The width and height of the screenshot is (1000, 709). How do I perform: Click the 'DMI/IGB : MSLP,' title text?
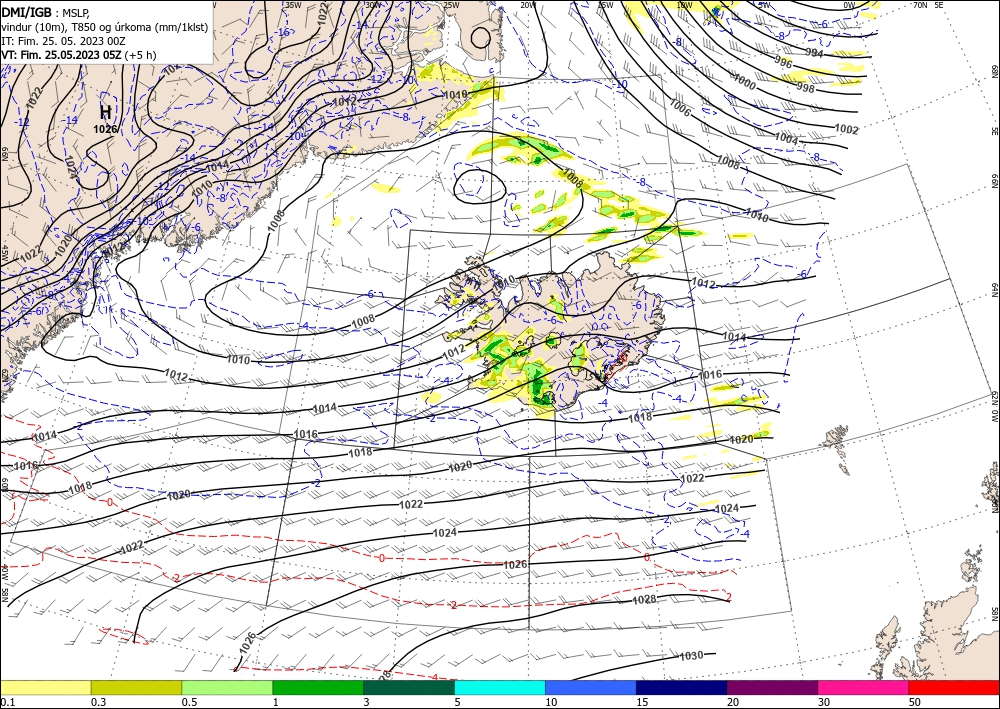coord(45,13)
